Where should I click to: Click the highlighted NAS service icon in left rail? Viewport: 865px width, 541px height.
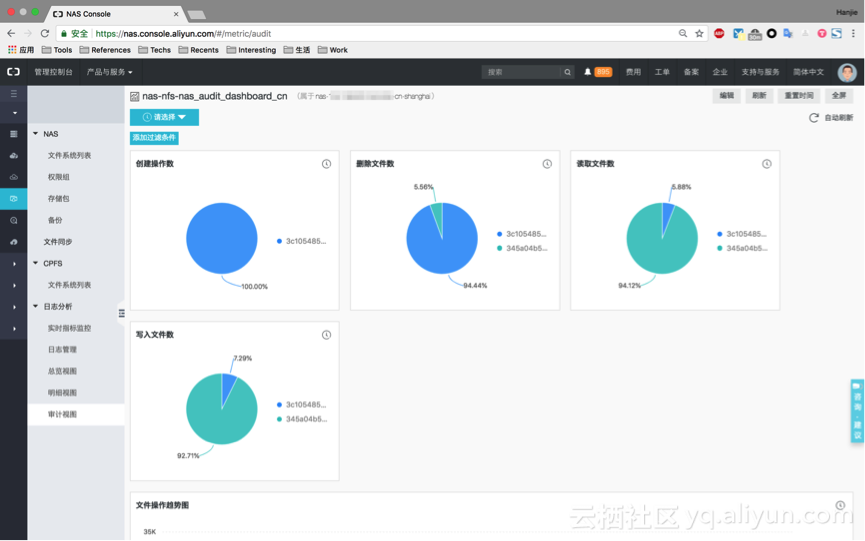click(x=14, y=199)
